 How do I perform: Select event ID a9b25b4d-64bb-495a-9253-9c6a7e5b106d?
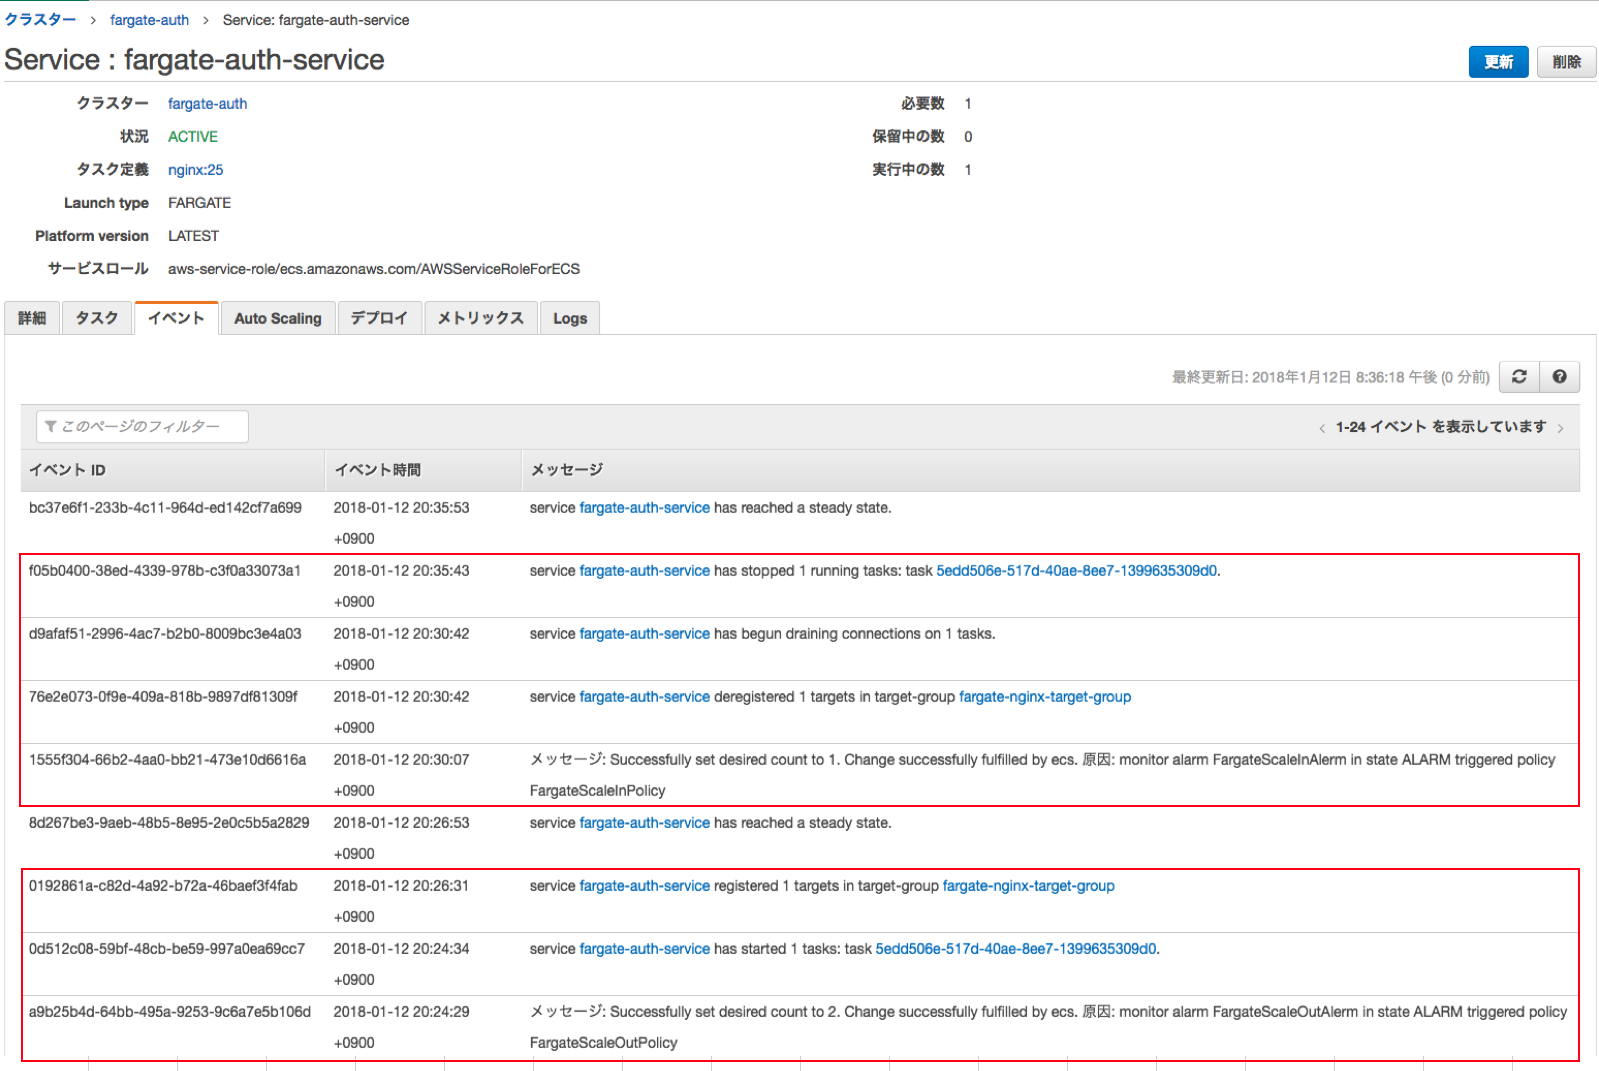point(170,1012)
